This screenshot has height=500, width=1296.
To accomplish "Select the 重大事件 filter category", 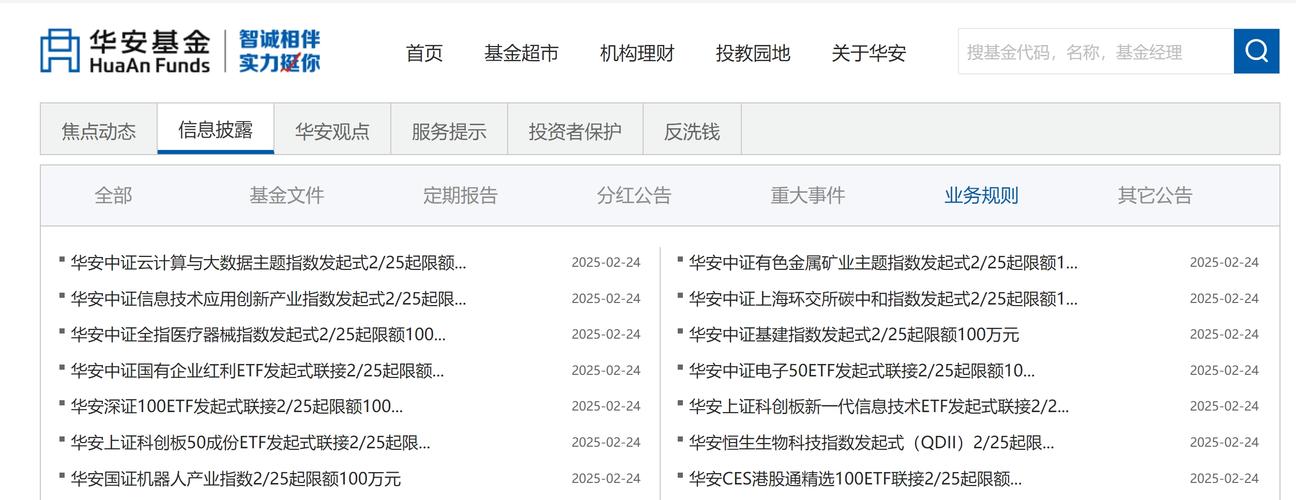I will (x=808, y=196).
